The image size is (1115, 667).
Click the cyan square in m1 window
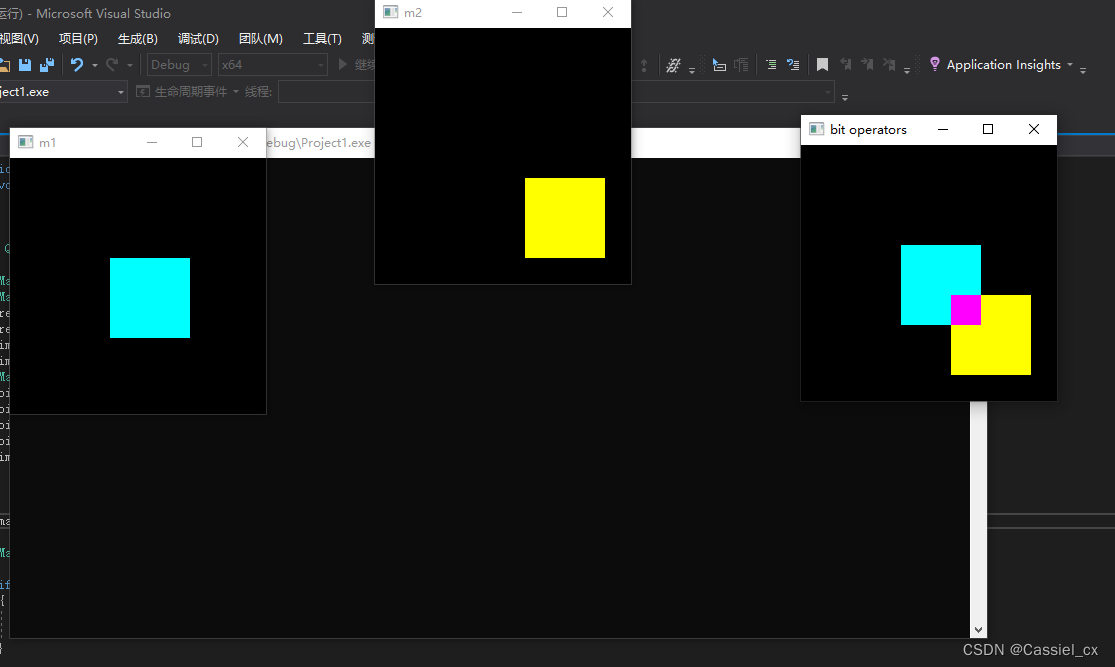coord(150,298)
